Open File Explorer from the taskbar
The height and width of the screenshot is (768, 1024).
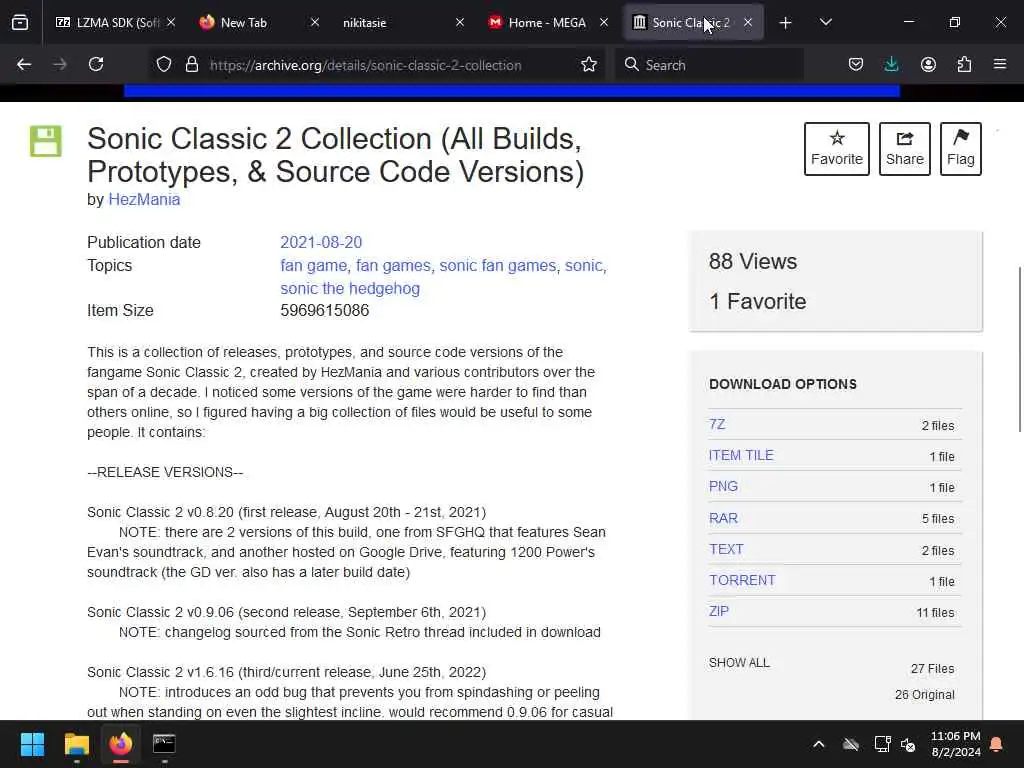pos(76,744)
